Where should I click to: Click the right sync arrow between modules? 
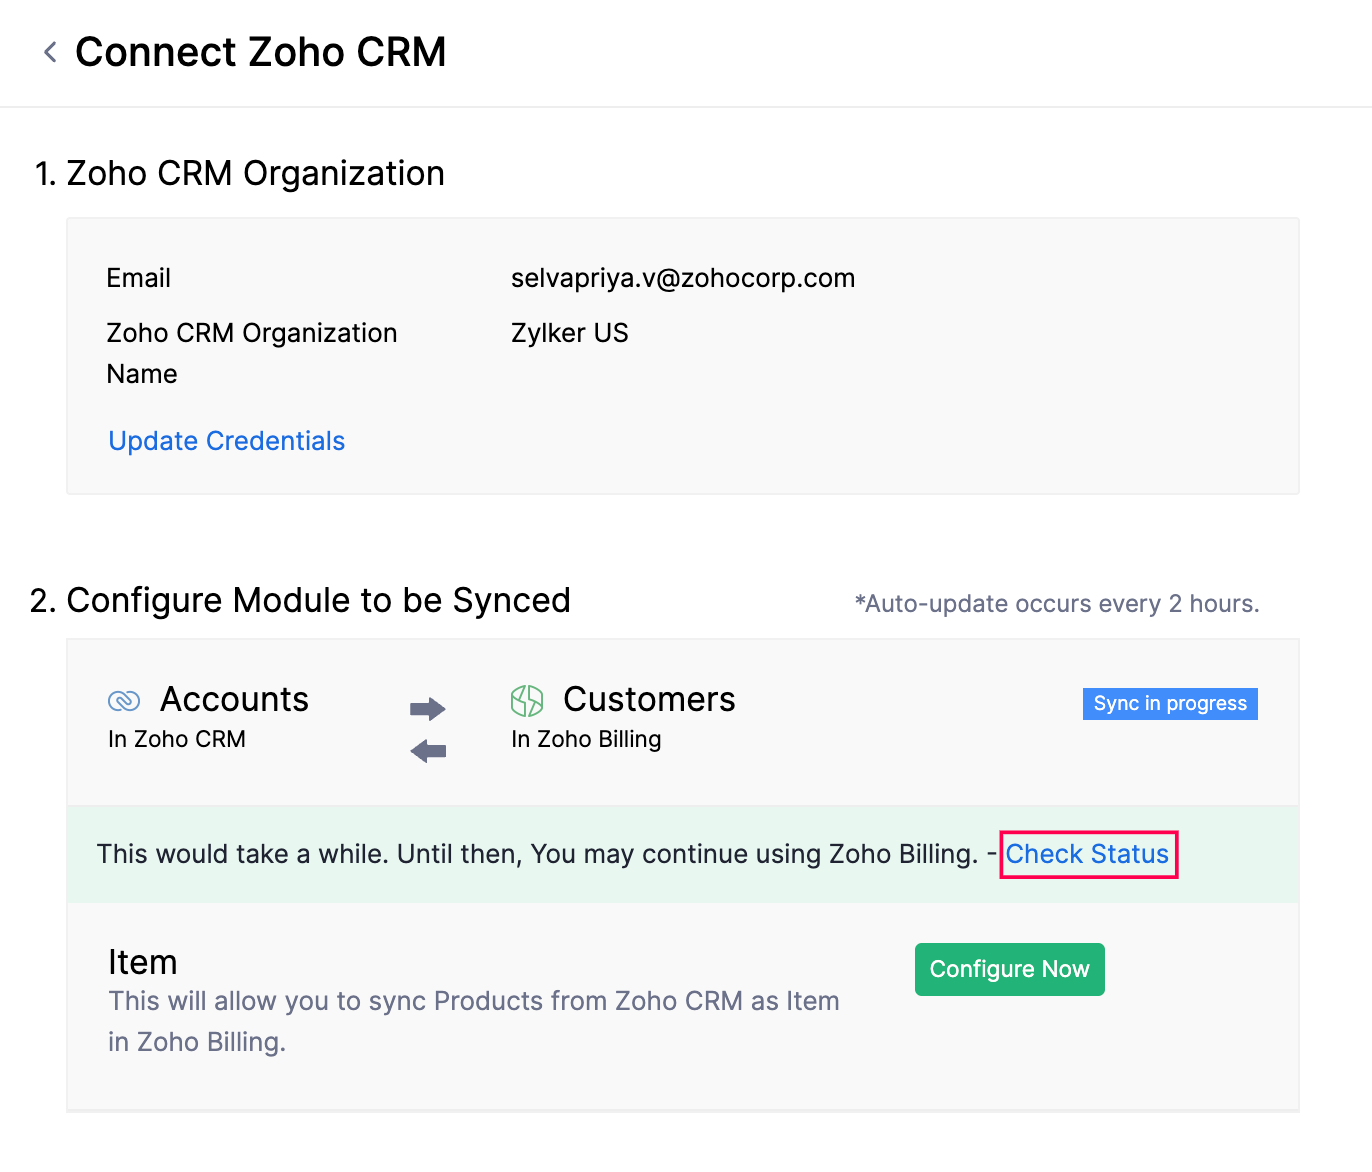tap(428, 708)
